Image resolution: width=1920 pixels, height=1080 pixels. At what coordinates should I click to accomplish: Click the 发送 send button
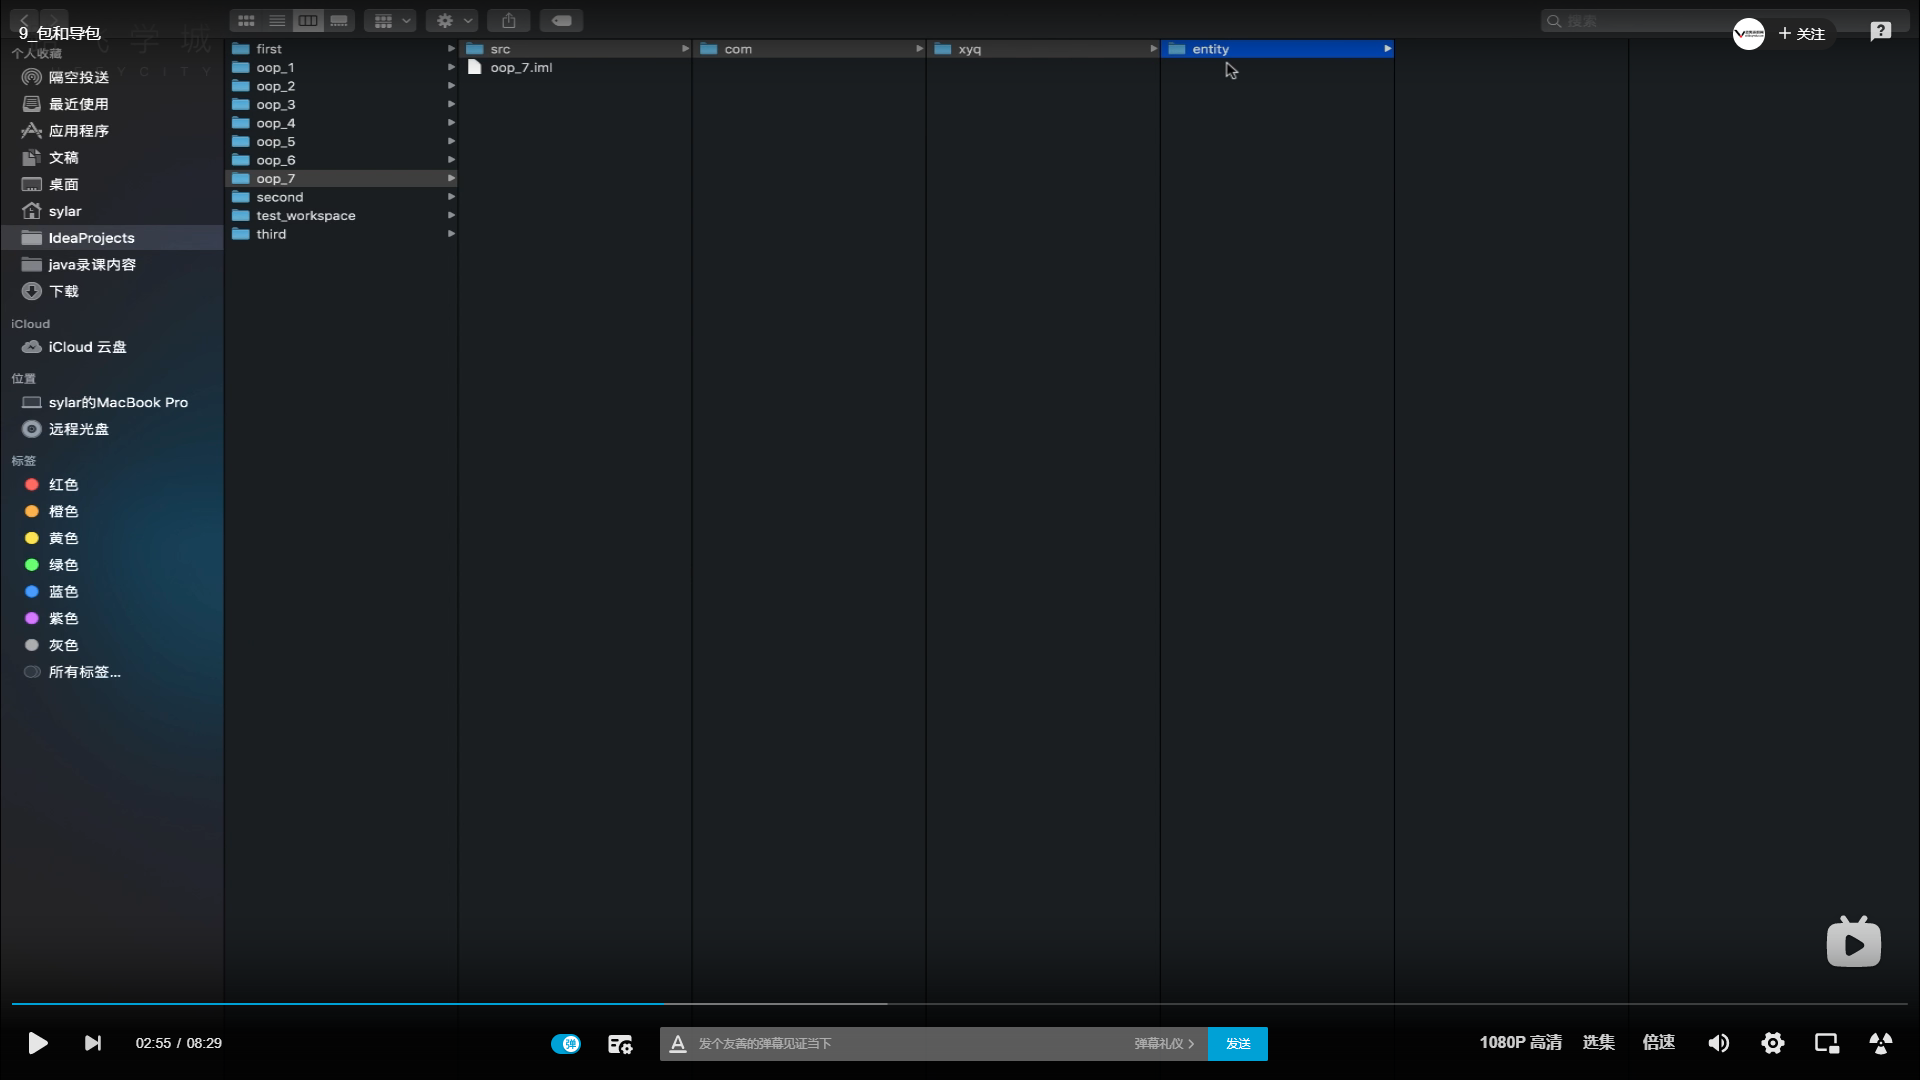pyautogui.click(x=1237, y=1043)
